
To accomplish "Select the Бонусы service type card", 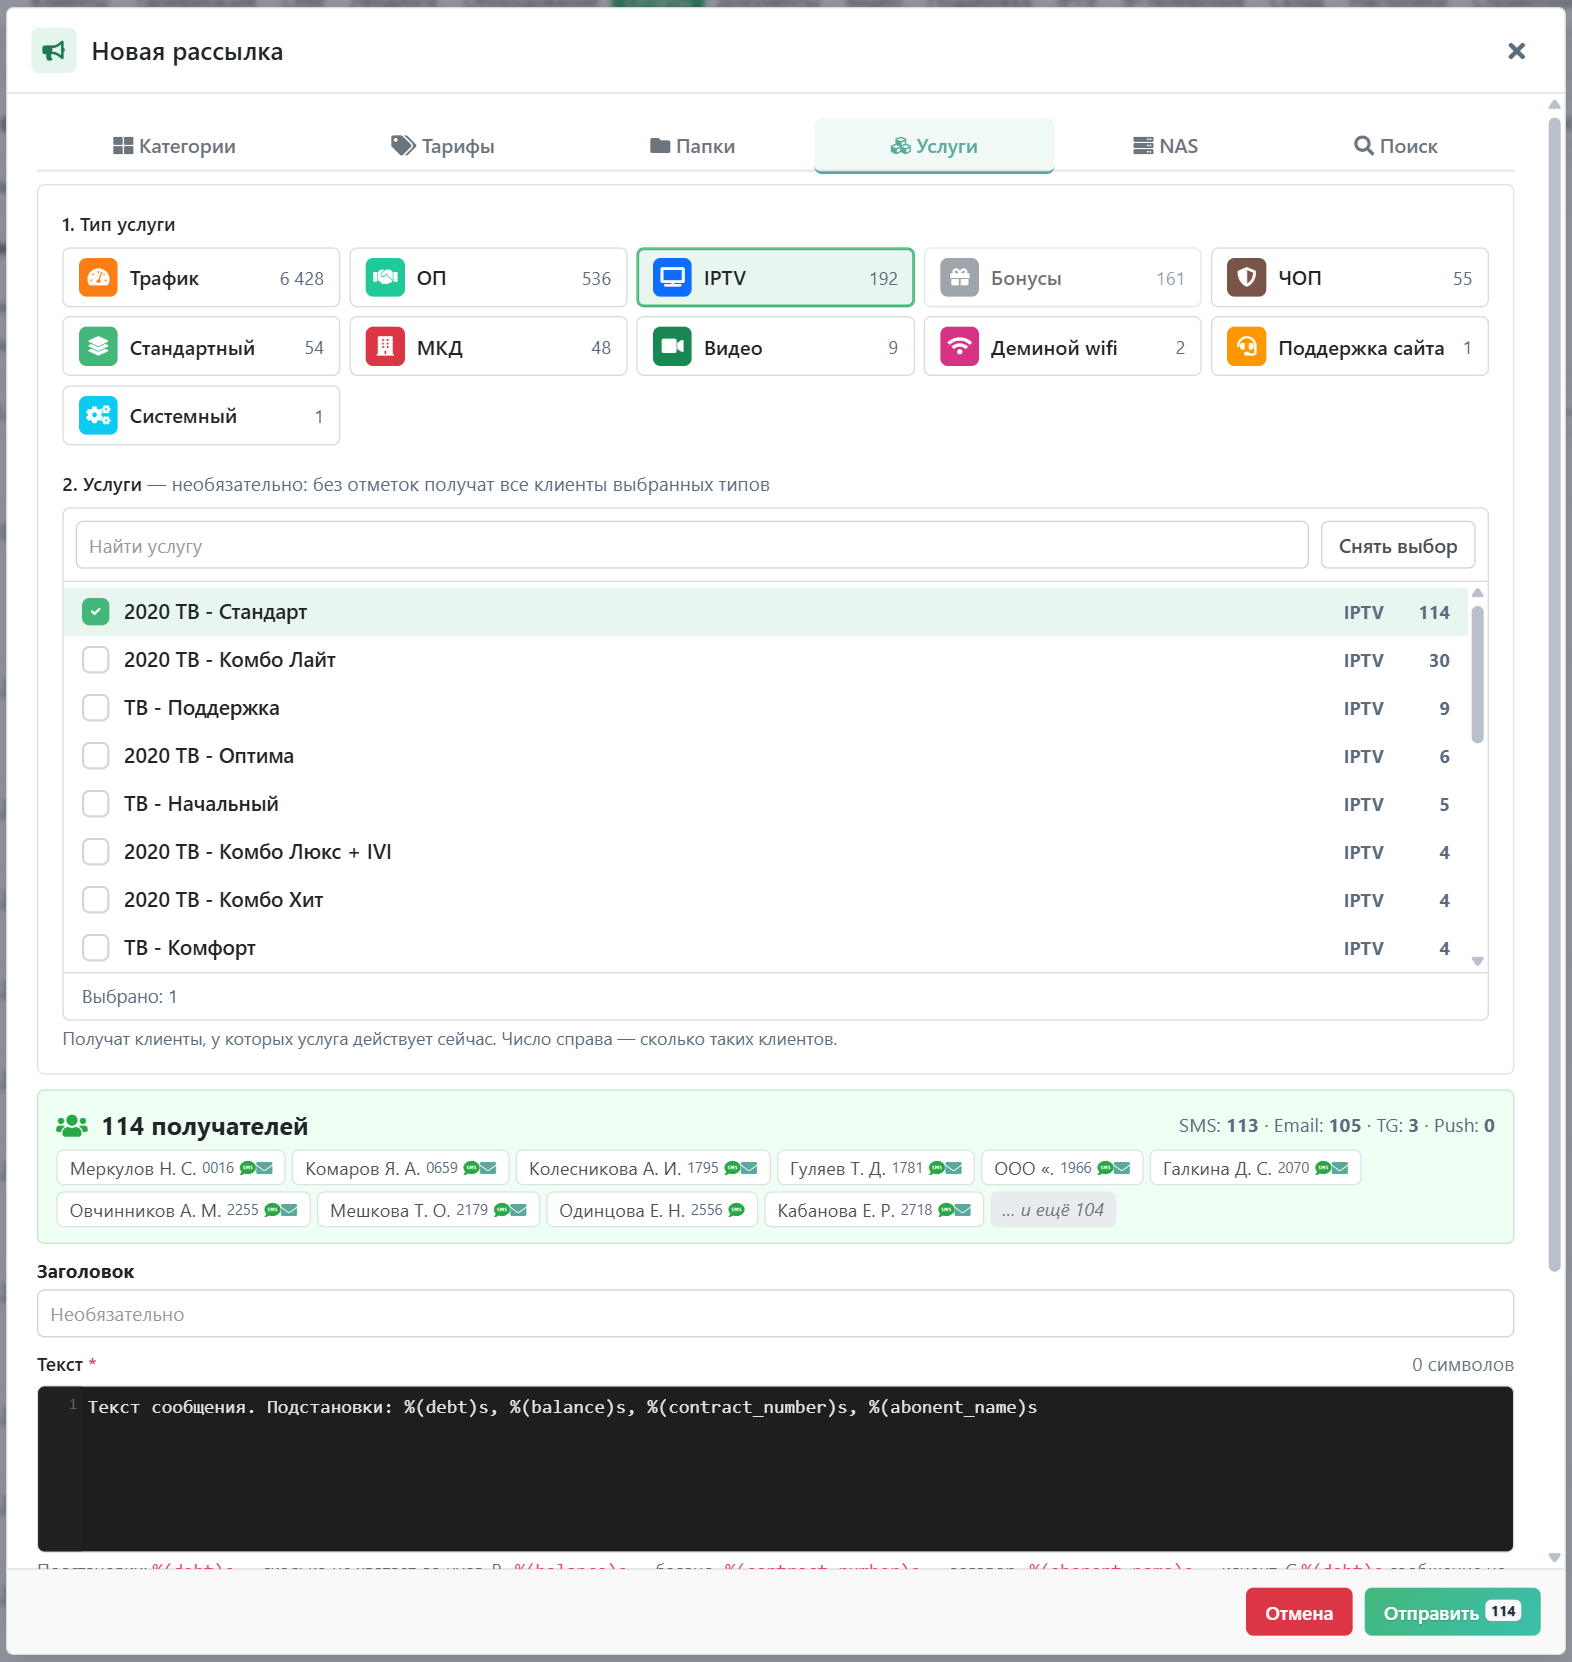I will (1062, 278).
